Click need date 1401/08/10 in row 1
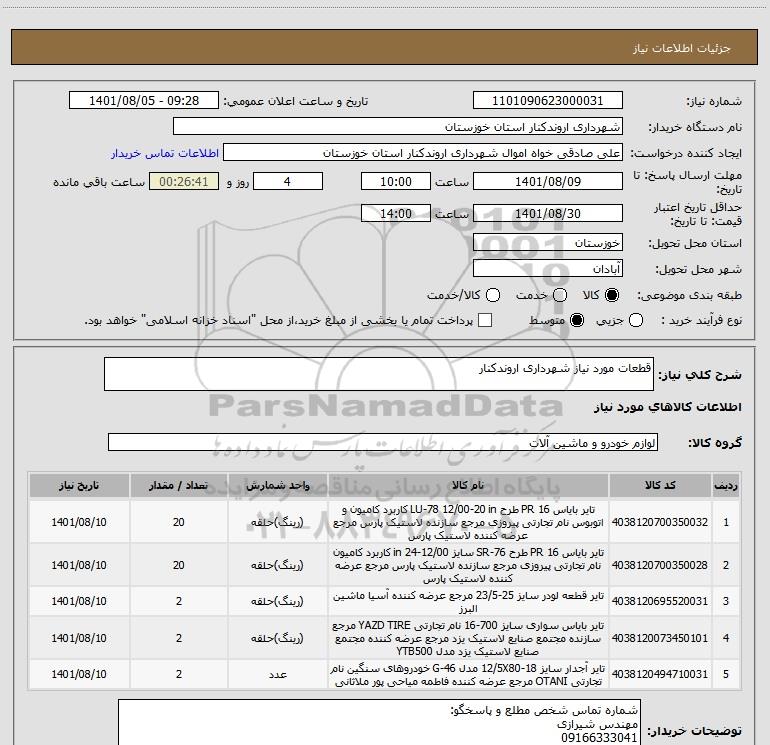Screen dimensions: 770x745 (x=79, y=522)
